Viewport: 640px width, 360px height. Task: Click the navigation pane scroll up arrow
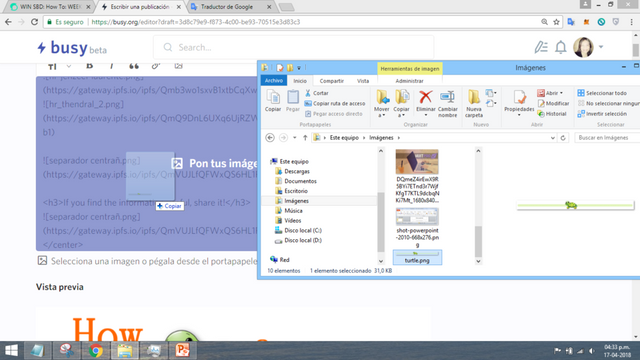tap(381, 151)
